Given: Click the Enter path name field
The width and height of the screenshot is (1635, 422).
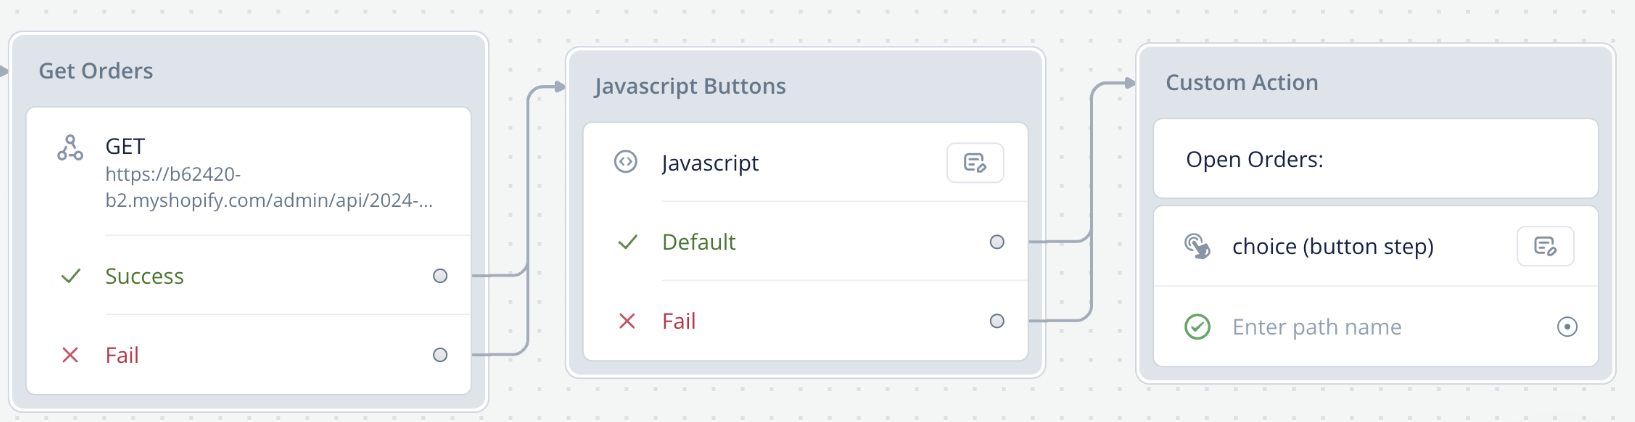Looking at the screenshot, I should tap(1316, 327).
